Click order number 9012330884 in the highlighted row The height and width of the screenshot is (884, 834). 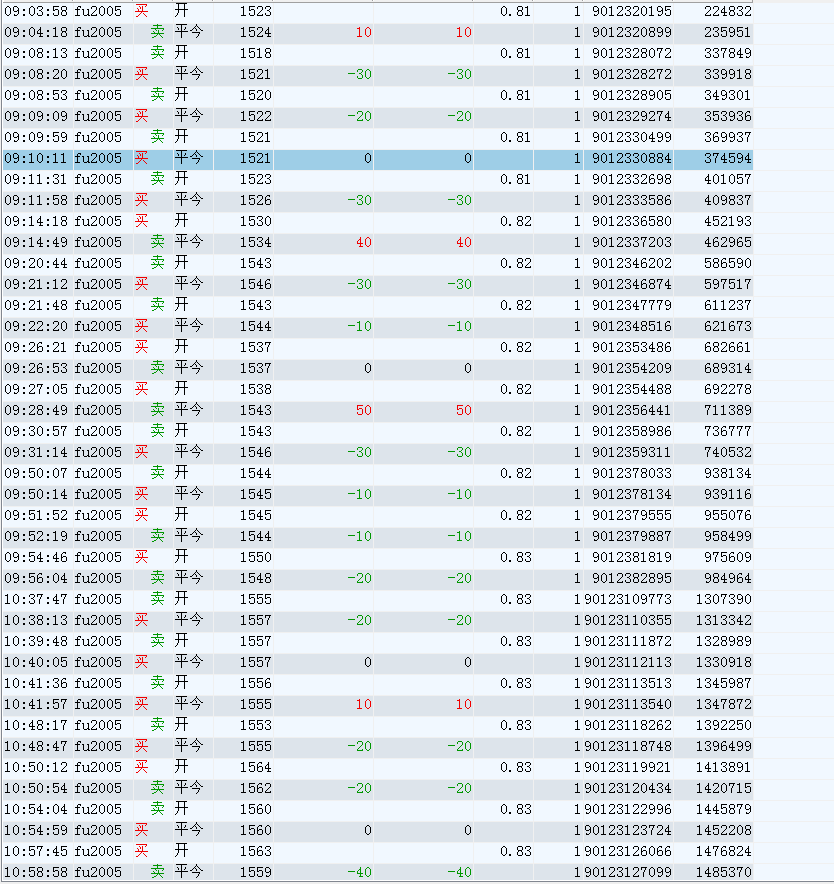(632, 158)
